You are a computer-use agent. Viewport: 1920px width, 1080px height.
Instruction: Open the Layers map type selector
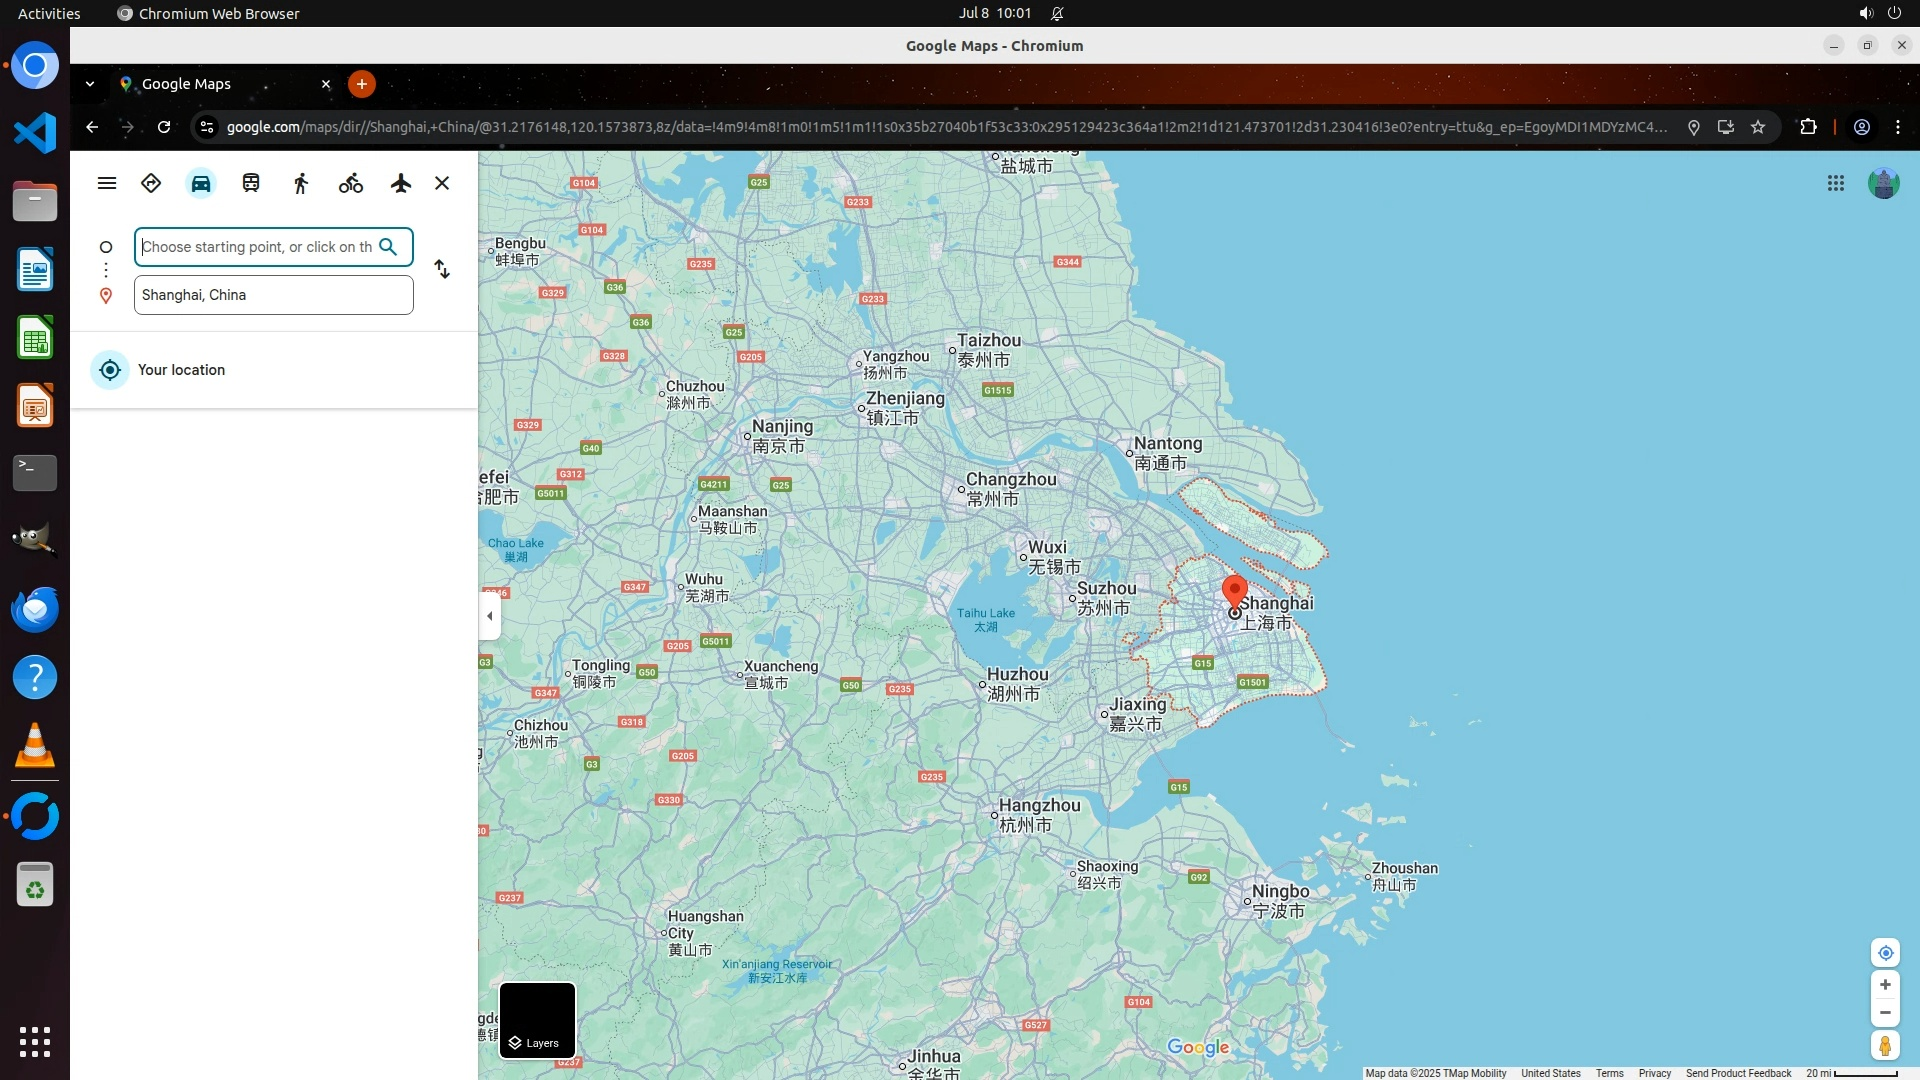coord(537,1020)
